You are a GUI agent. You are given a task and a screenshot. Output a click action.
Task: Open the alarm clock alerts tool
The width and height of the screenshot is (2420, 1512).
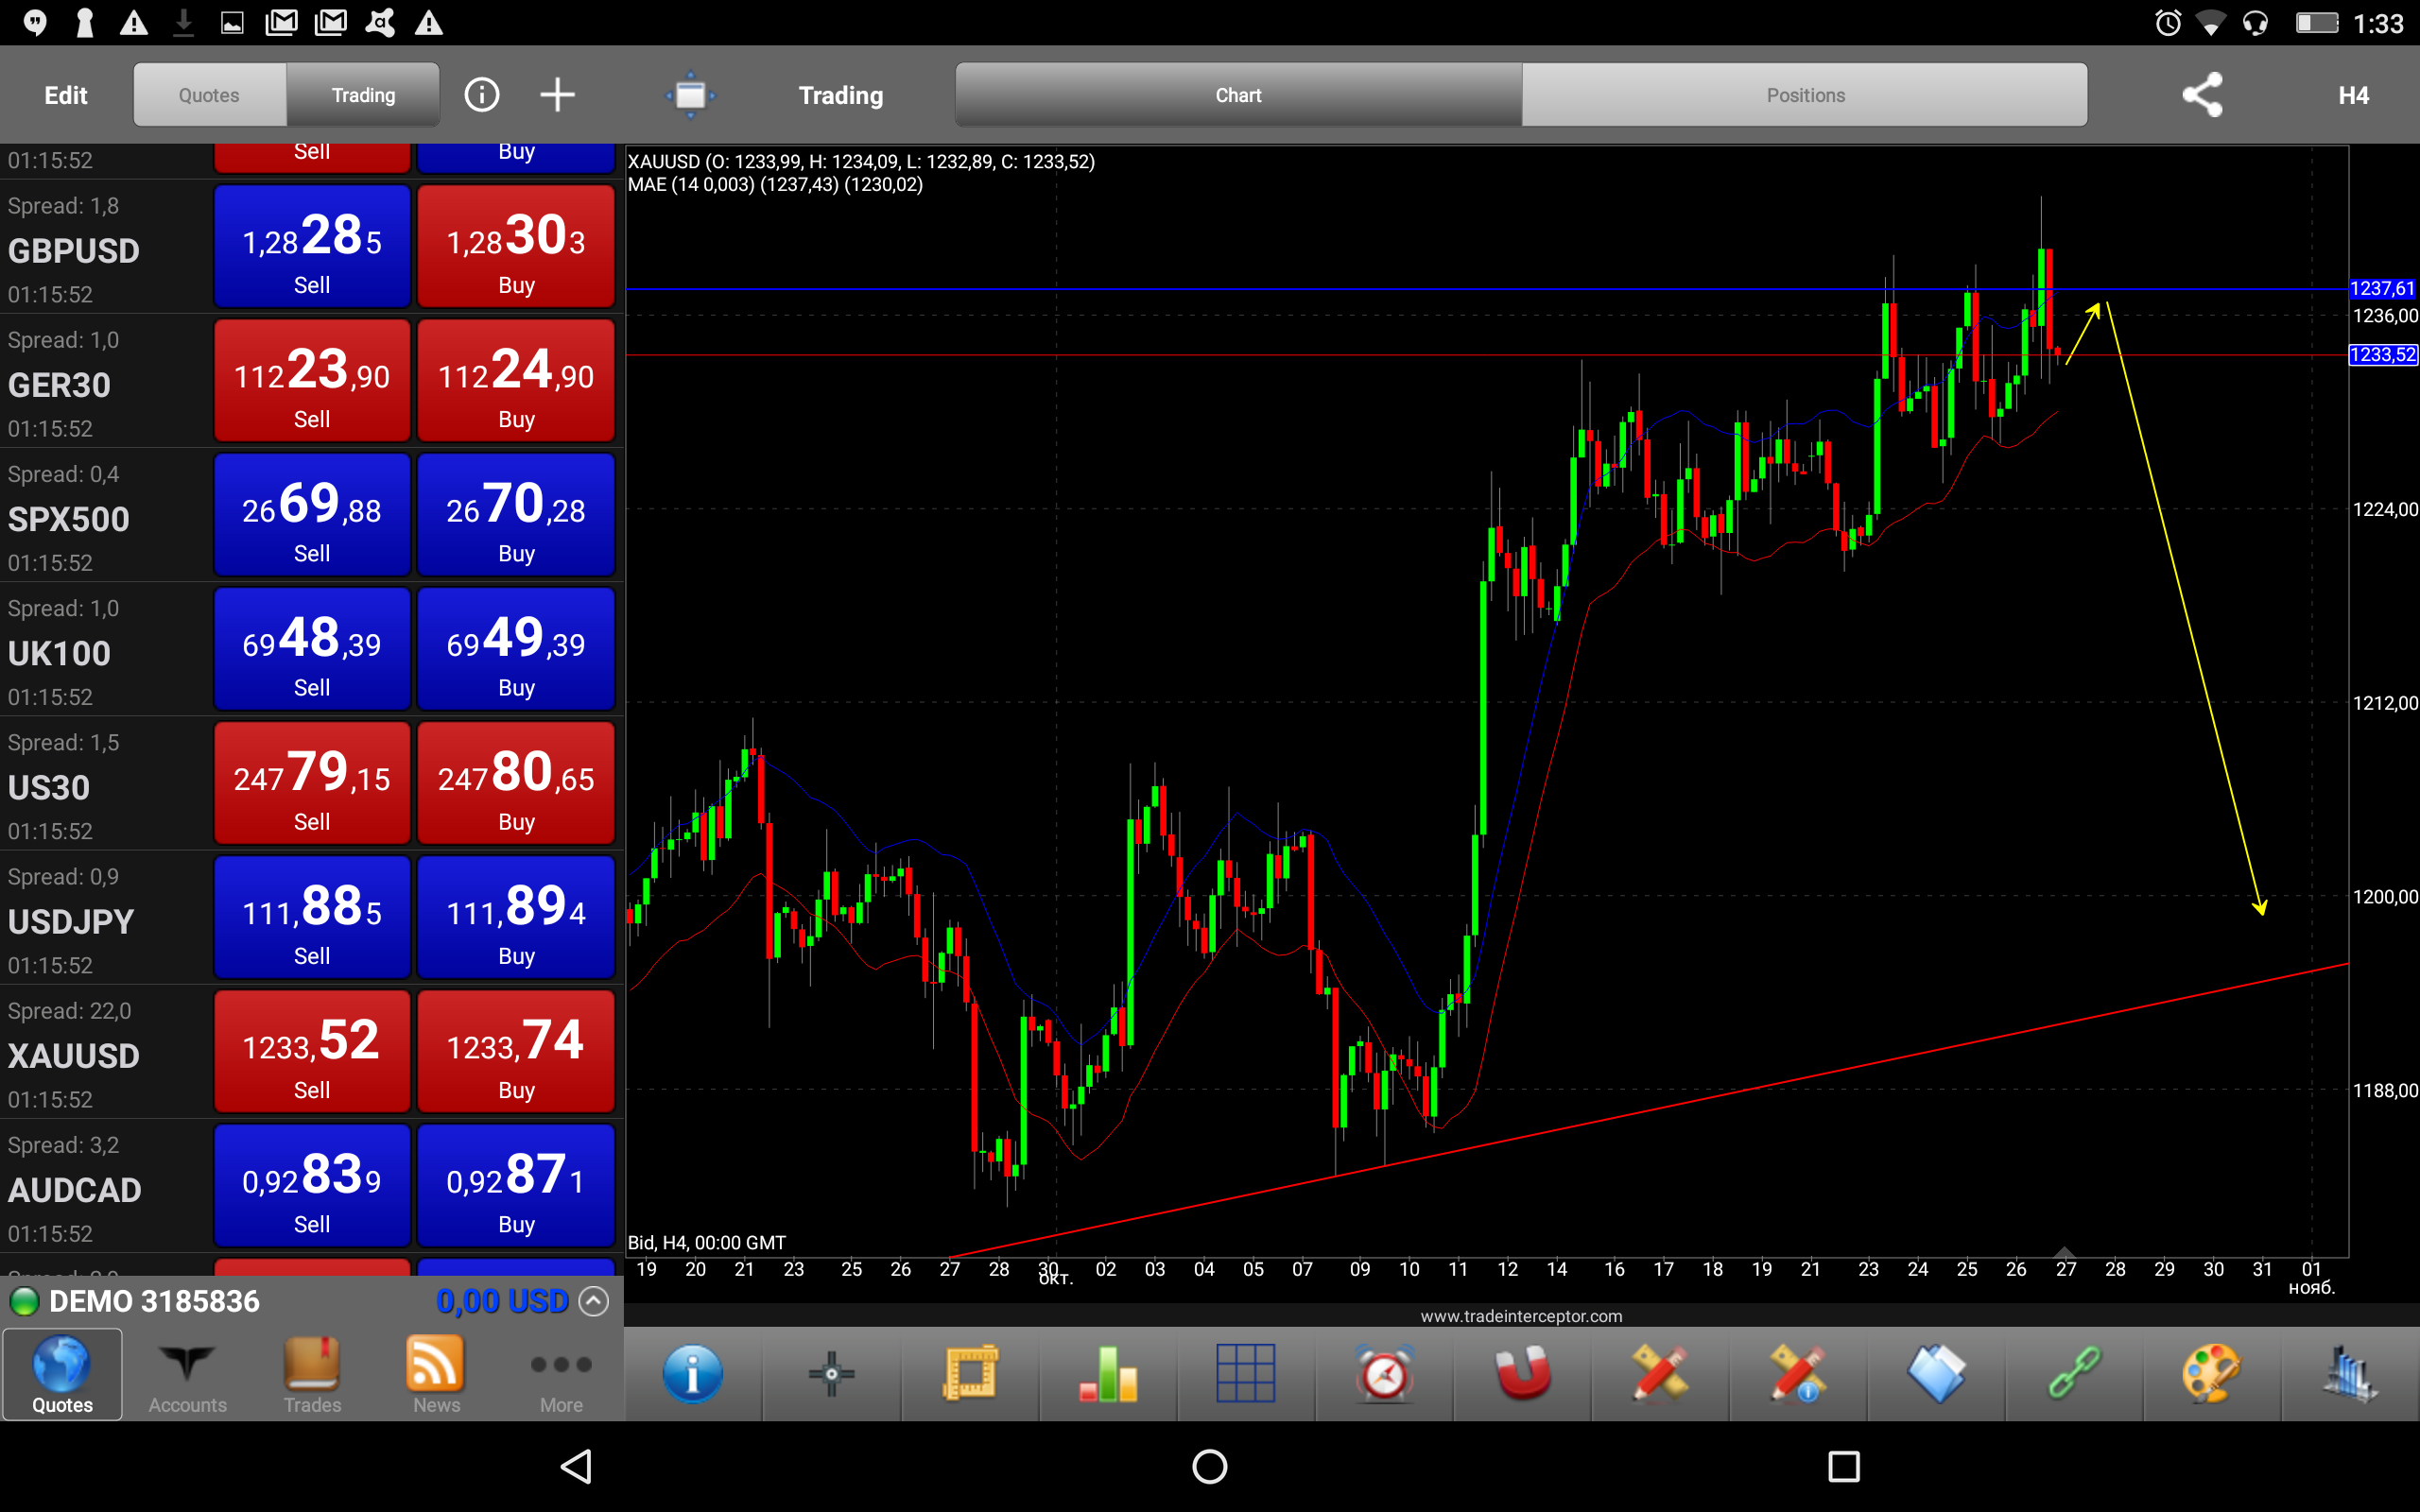(1385, 1373)
